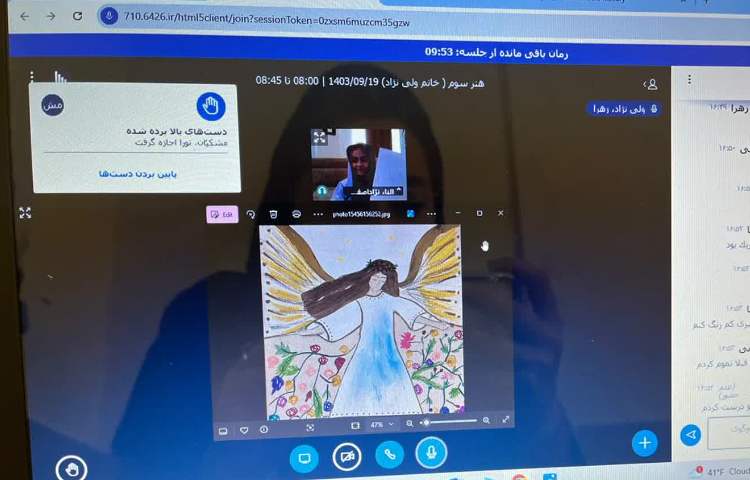This screenshot has height=480, width=750.
Task: Click the Photos app icon near filename
Action: coord(410,214)
